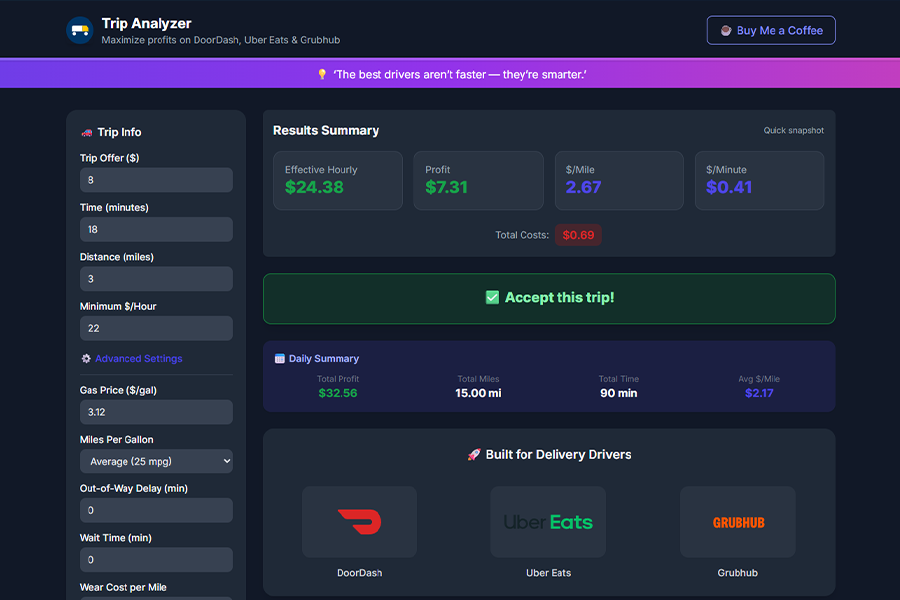Click the gear icon next to Advanced Settings
Viewport: 900px width, 600px height.
pos(85,358)
